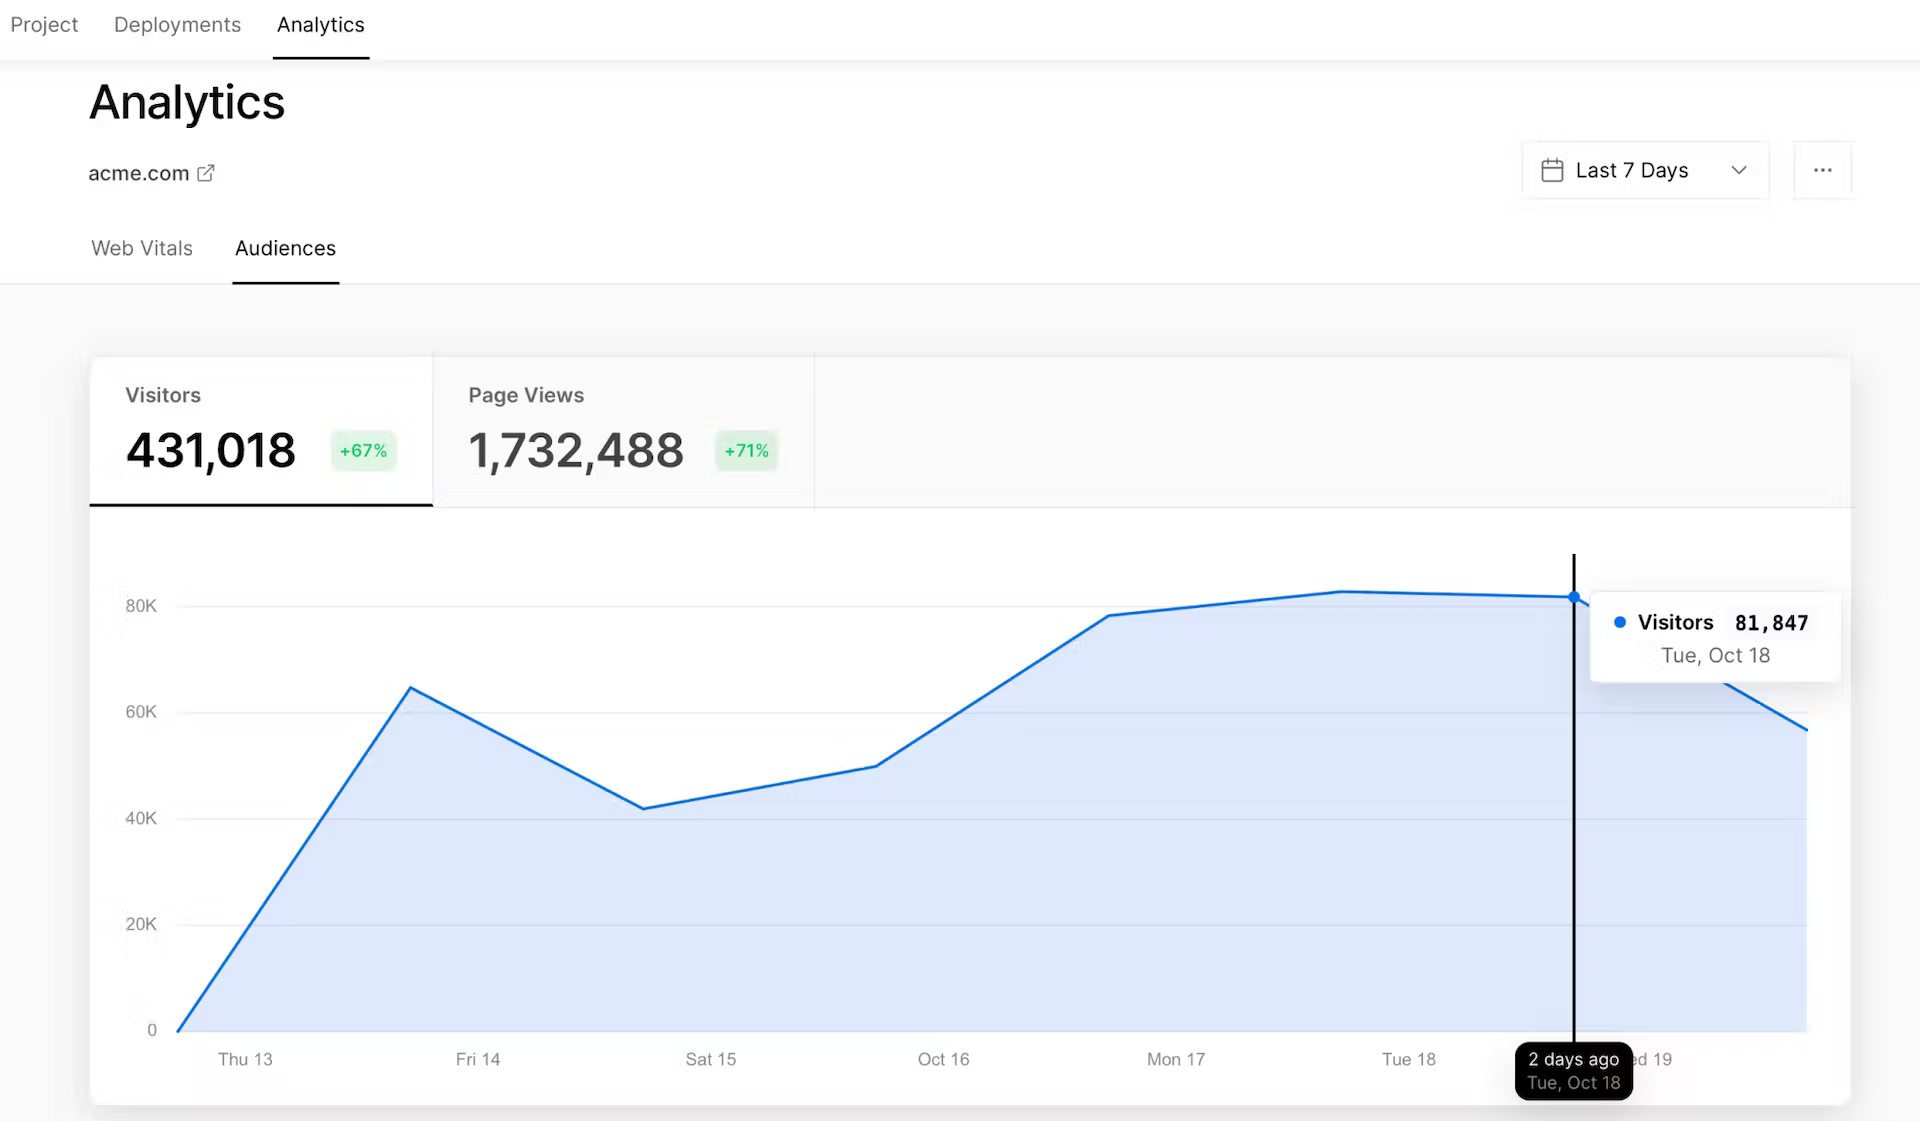Select the Visitors metric card
Image resolution: width=1920 pixels, height=1121 pixels.
coord(260,430)
